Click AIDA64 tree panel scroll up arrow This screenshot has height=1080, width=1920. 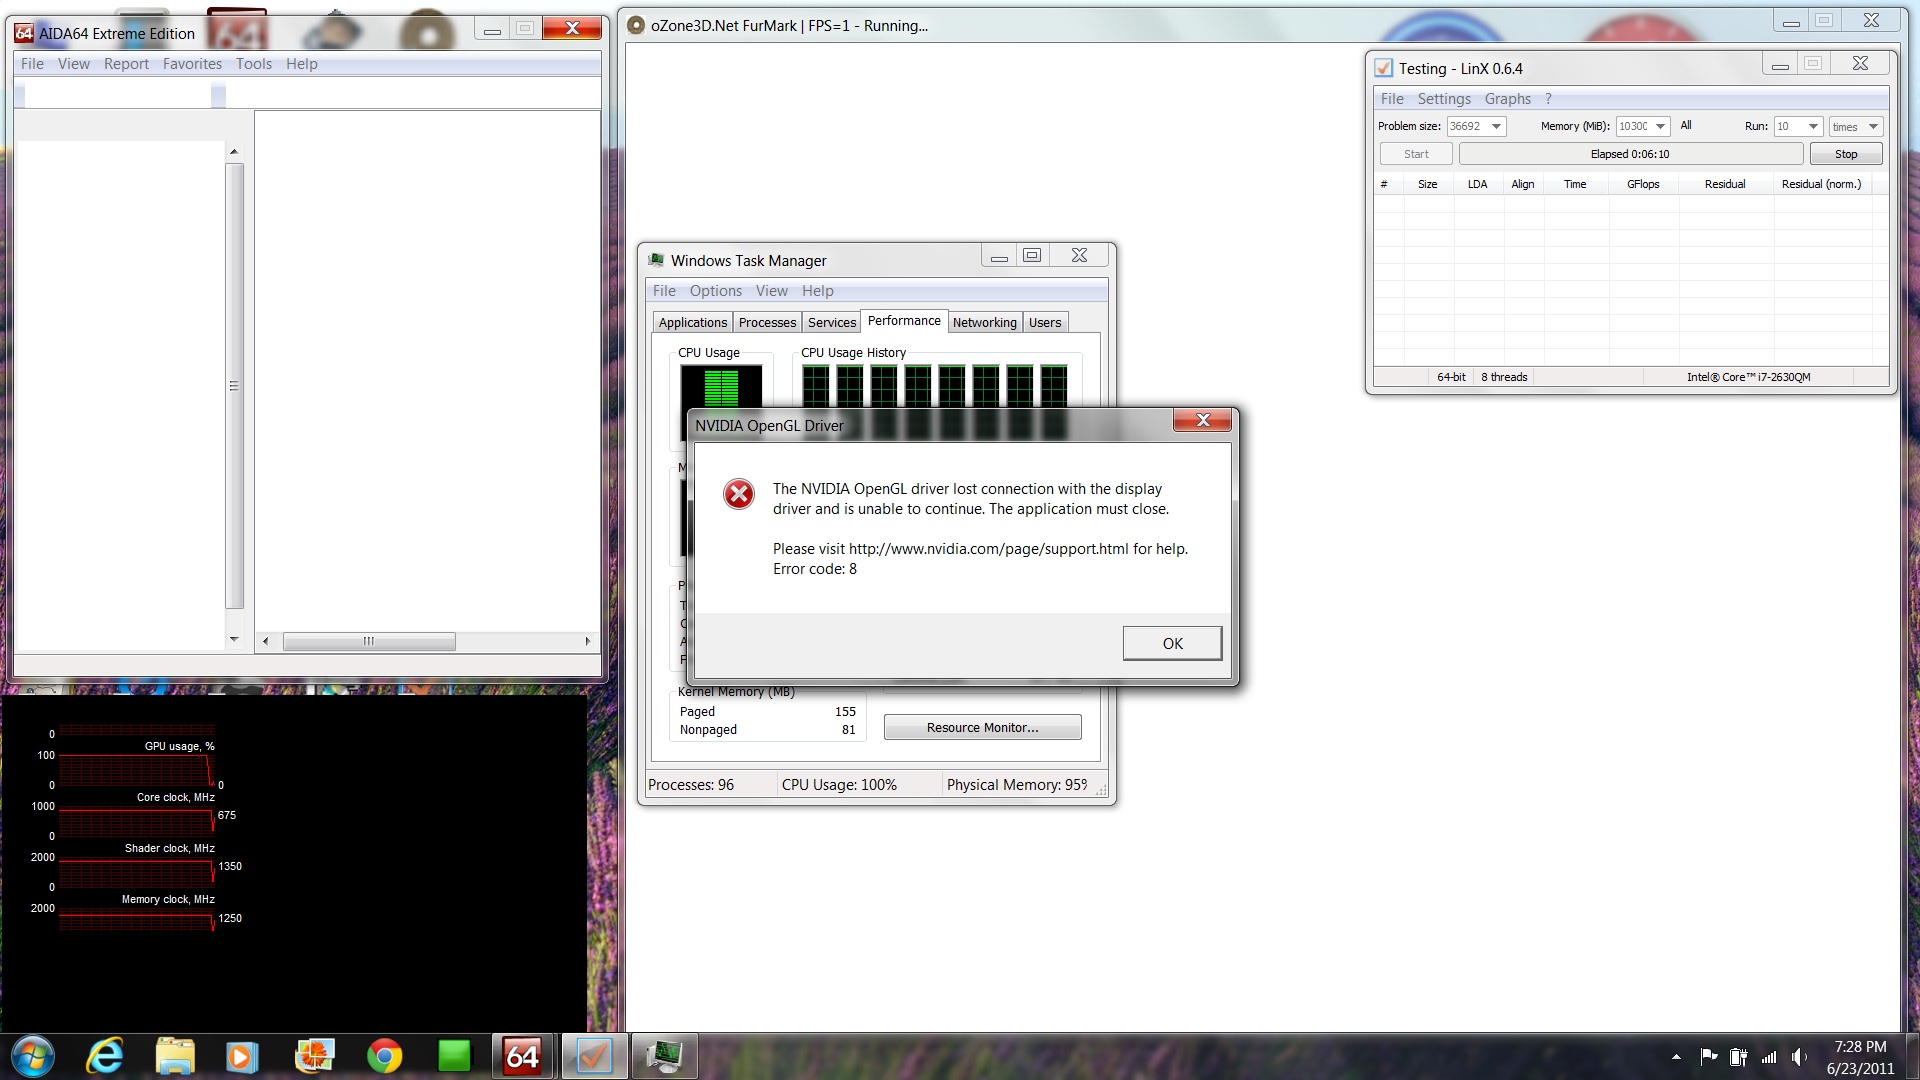234,152
